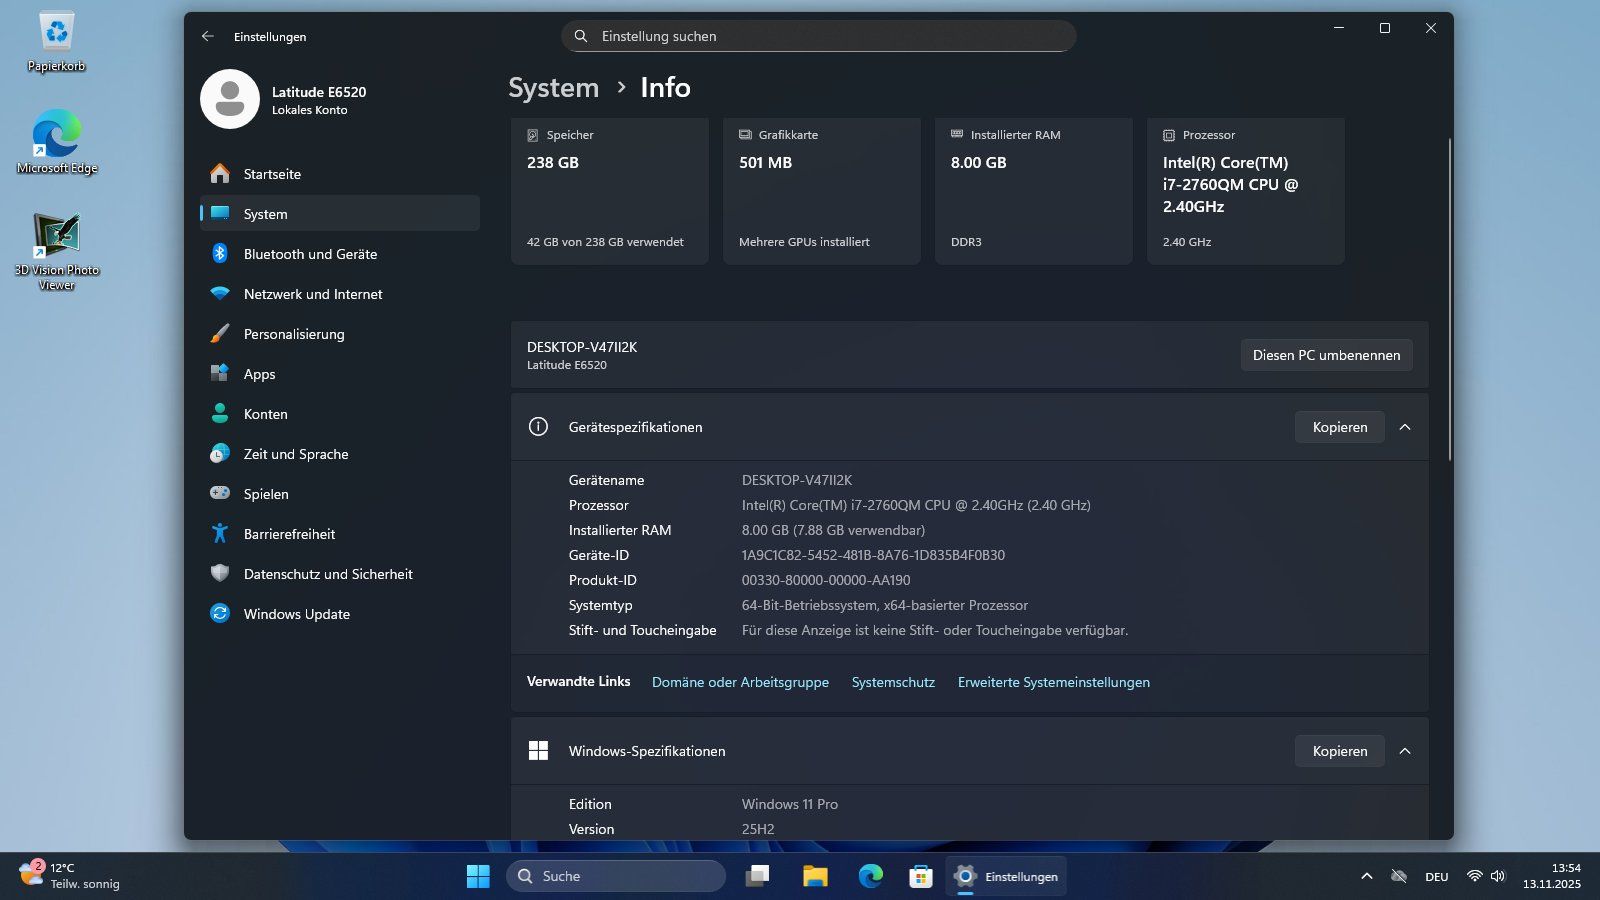
Task: Click the Netzwerk wifi icon in sidebar
Action: pos(220,294)
